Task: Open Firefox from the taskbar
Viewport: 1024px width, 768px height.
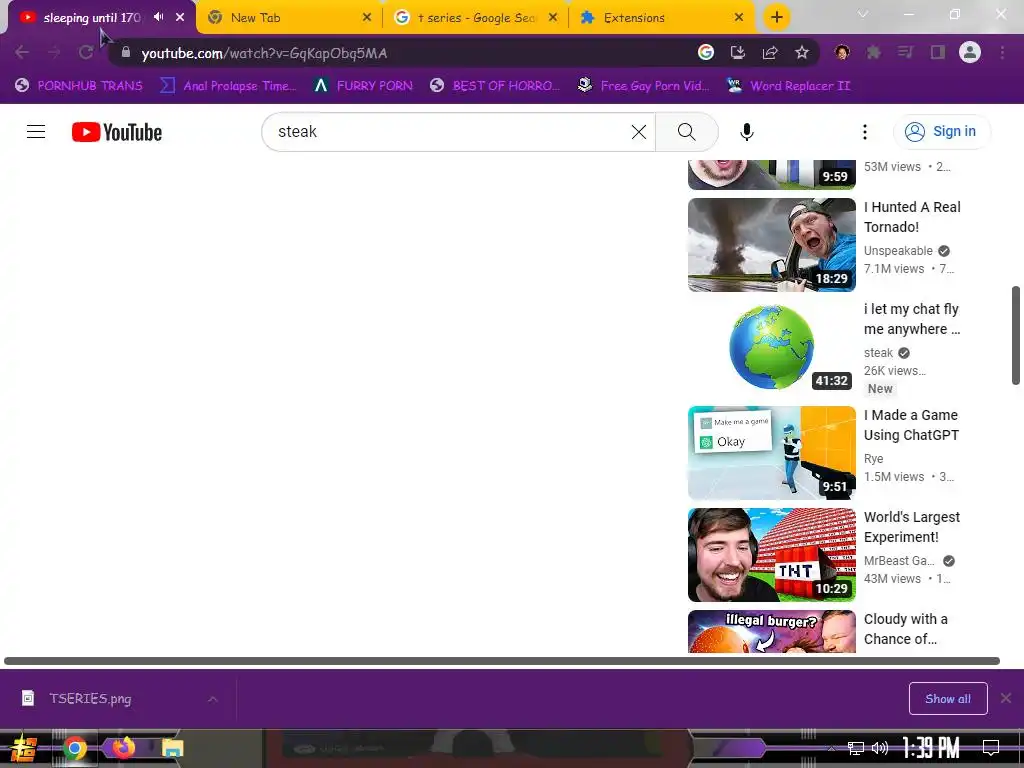Action: coord(123,746)
